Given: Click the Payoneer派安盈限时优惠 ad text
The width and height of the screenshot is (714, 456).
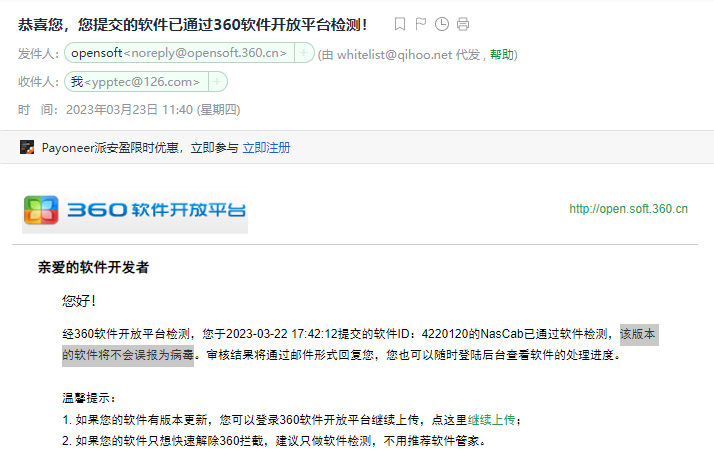Looking at the screenshot, I should [139, 148].
